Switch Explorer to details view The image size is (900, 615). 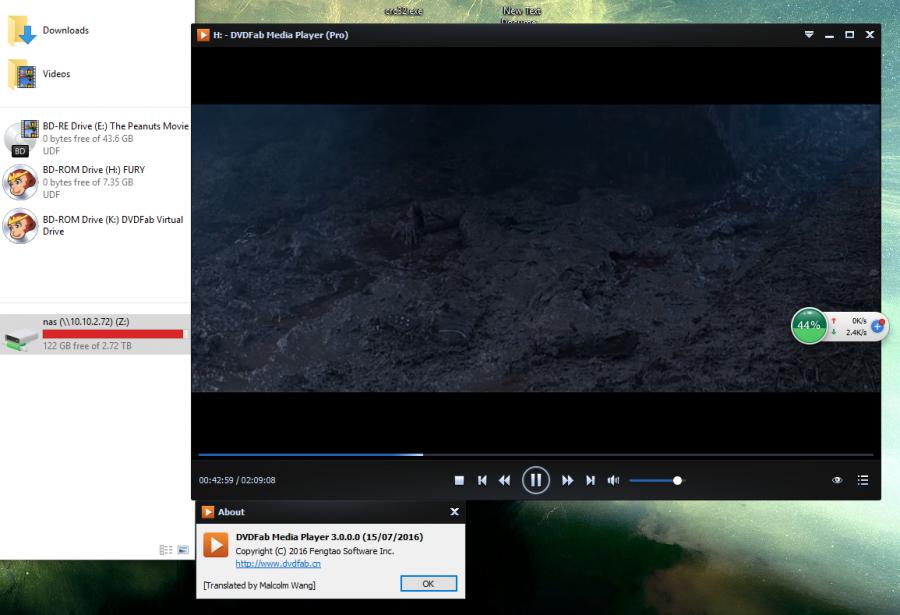(x=166, y=550)
